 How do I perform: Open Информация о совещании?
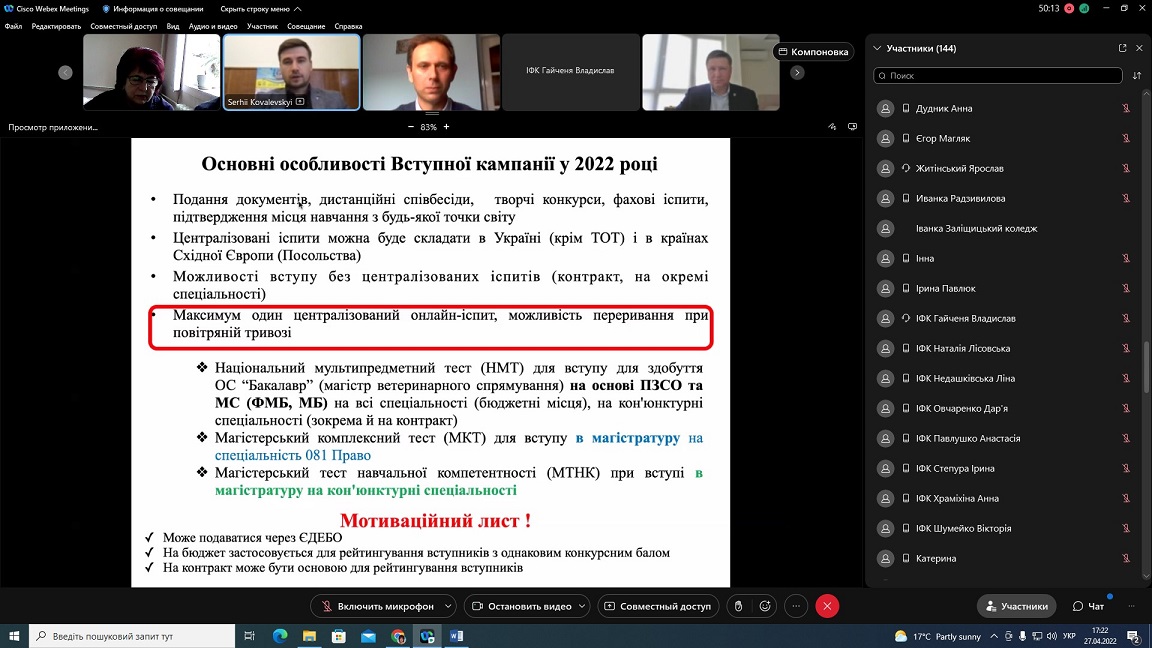point(153,9)
